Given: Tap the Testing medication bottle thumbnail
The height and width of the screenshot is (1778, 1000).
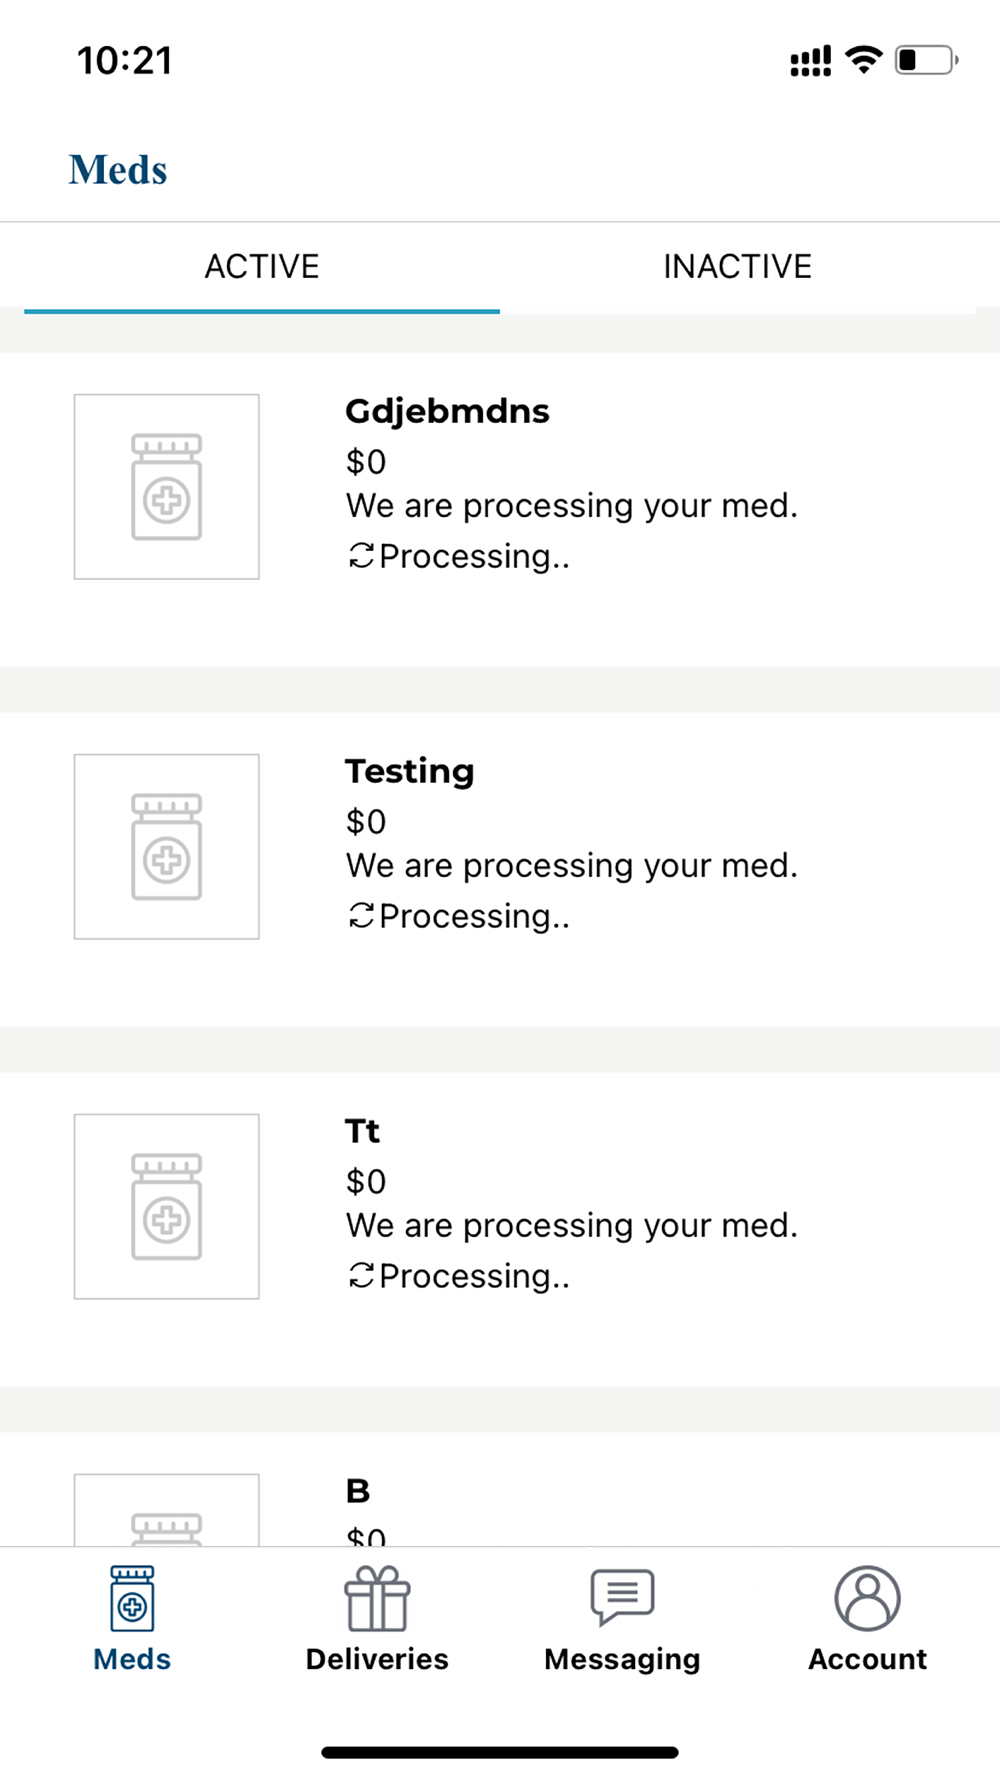Looking at the screenshot, I should [166, 847].
